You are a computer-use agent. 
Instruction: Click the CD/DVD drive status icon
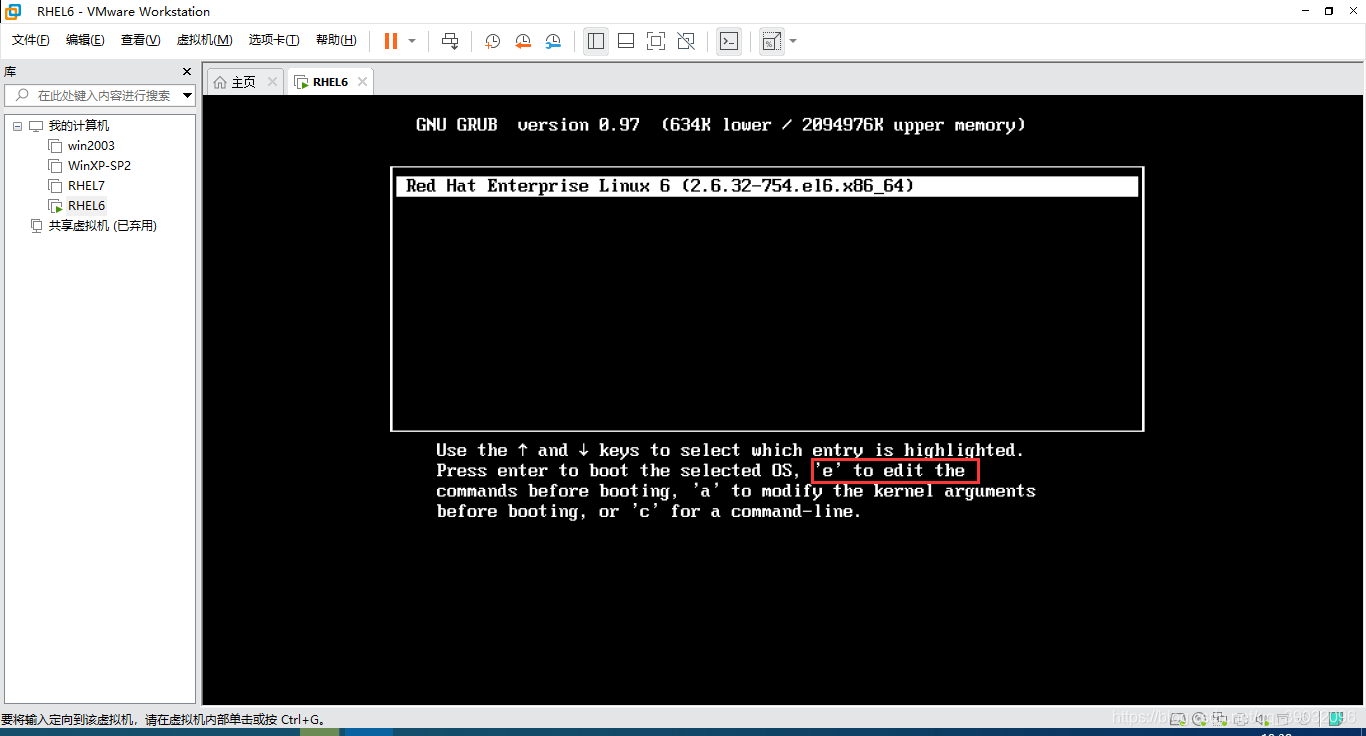1199,718
